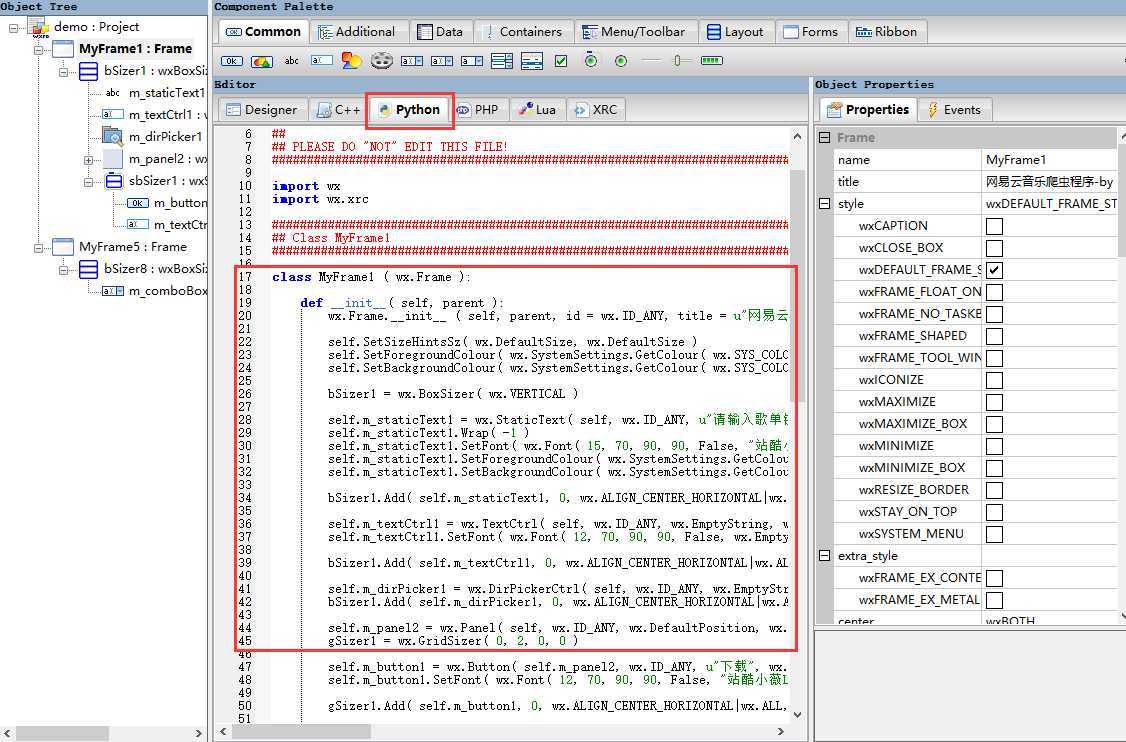Select the wxRadioButton palette component
This screenshot has width=1126, height=742.
click(621, 61)
